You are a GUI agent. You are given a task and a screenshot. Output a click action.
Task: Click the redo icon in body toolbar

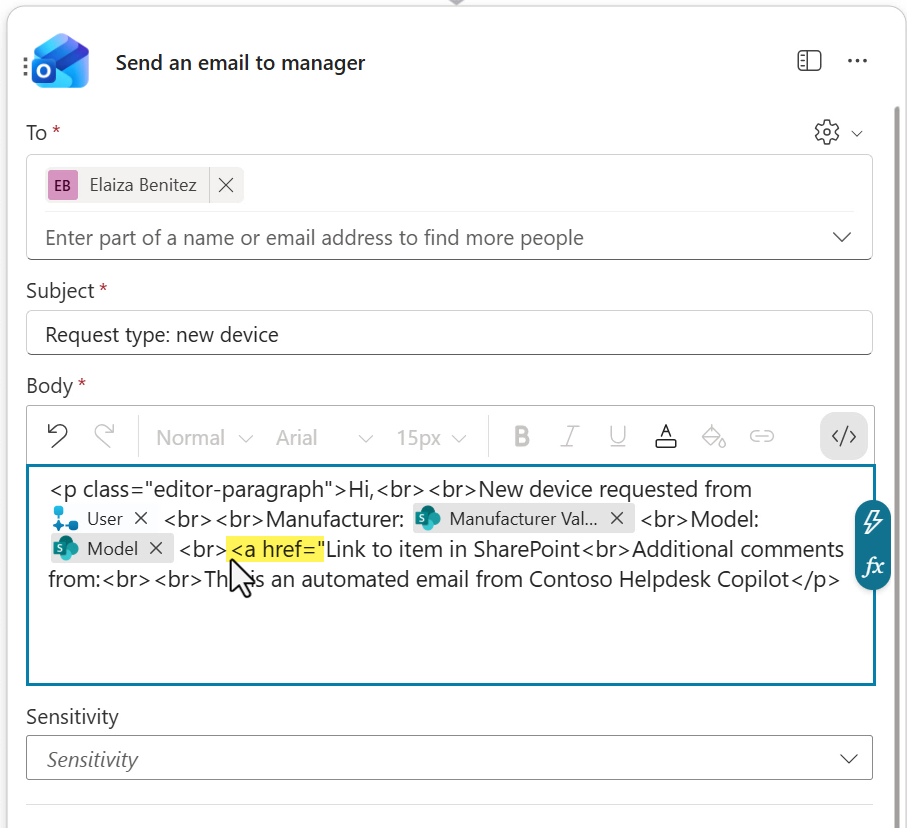pyautogui.click(x=104, y=437)
